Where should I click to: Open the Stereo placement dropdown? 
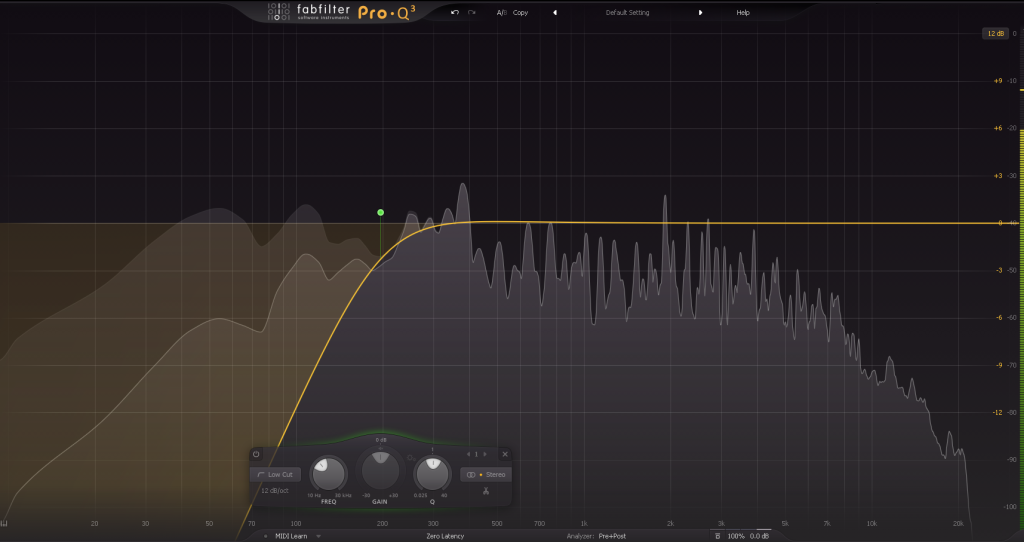point(484,474)
